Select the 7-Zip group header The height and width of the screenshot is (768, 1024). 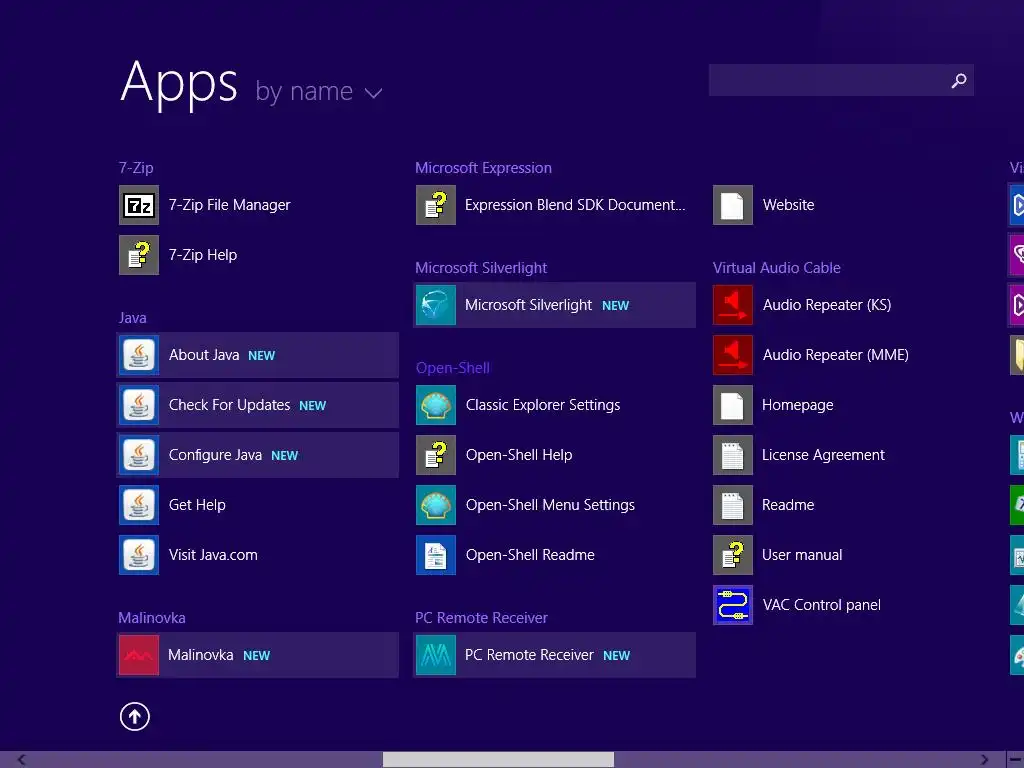coord(136,168)
